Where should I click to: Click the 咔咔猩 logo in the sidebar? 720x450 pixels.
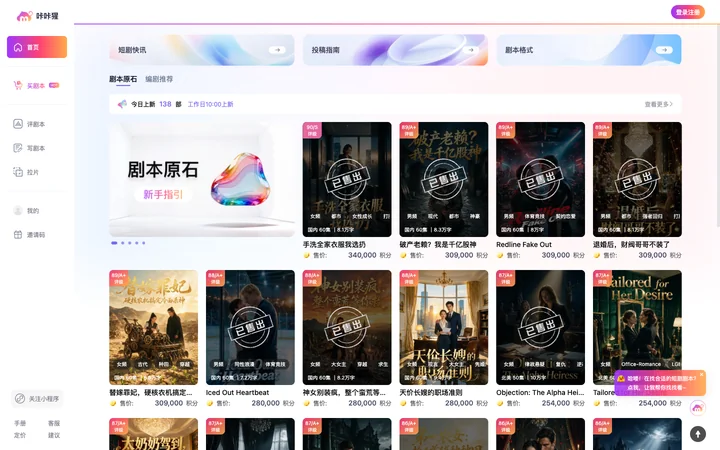(38, 16)
